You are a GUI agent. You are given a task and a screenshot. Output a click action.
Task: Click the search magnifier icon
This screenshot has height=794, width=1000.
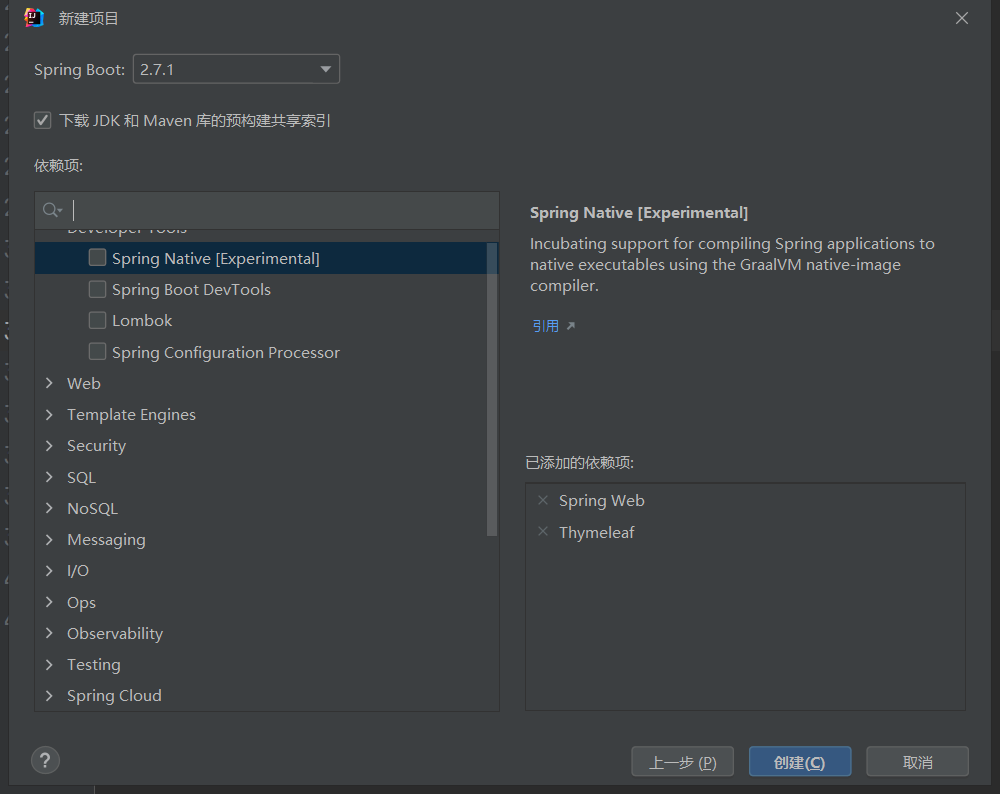point(51,210)
